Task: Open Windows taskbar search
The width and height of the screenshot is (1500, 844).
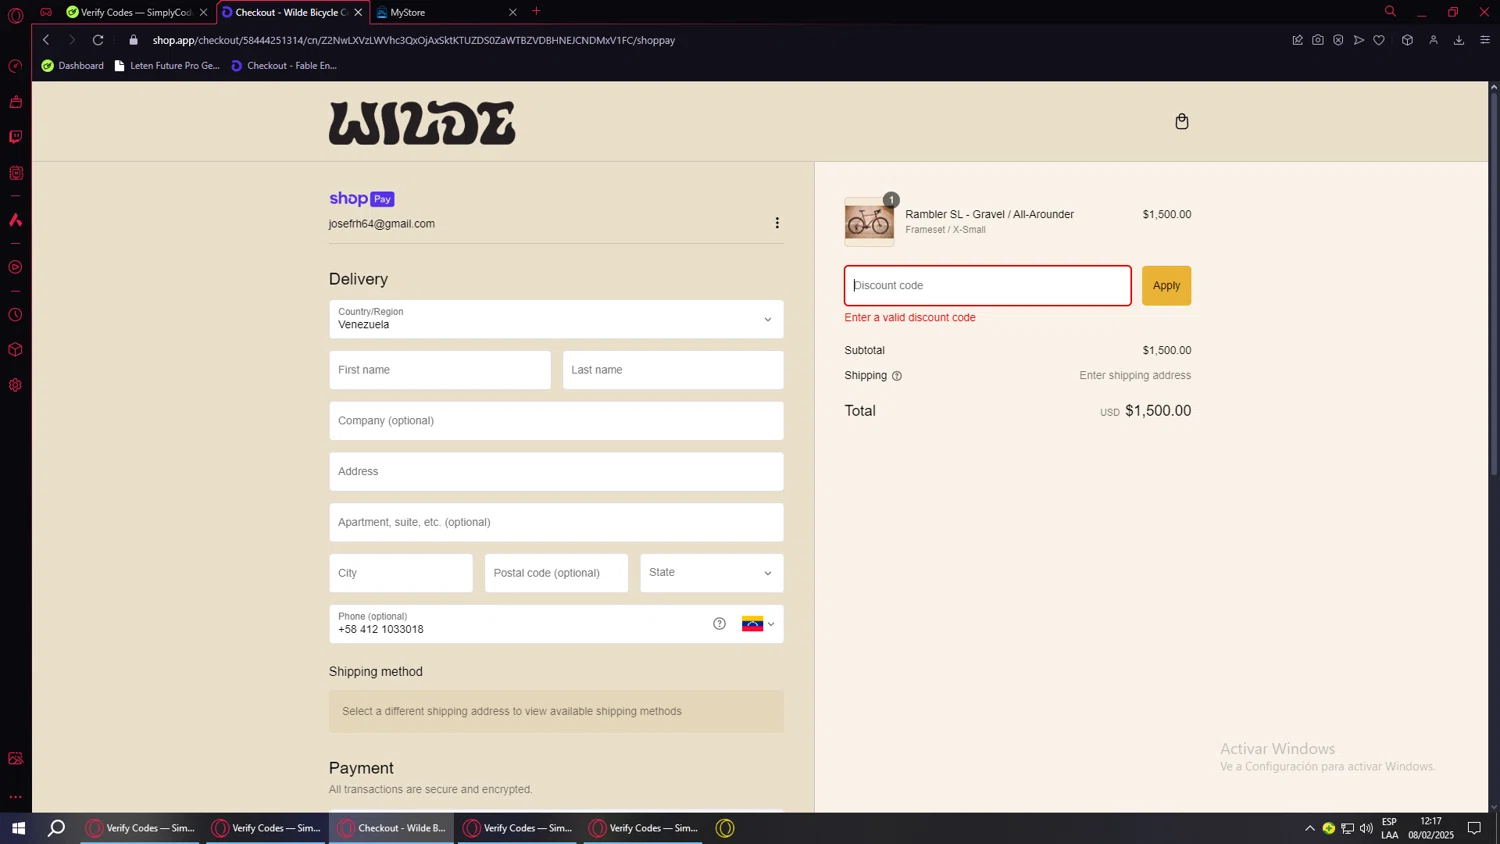Action: click(x=57, y=828)
